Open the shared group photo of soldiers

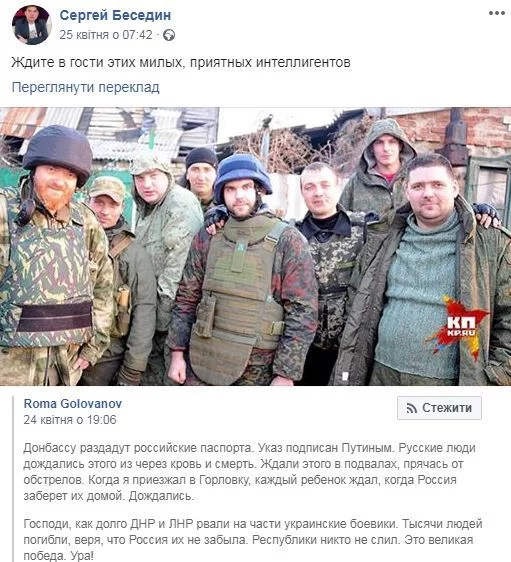pyautogui.click(x=256, y=247)
